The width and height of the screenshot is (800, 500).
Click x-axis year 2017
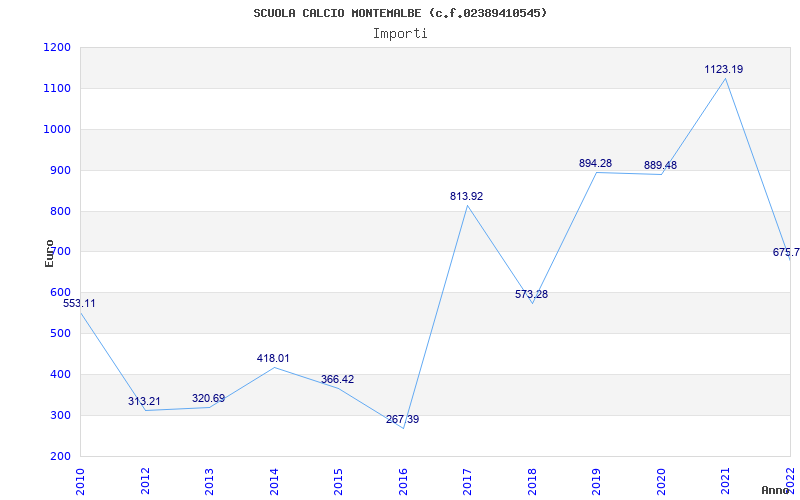click(x=467, y=482)
